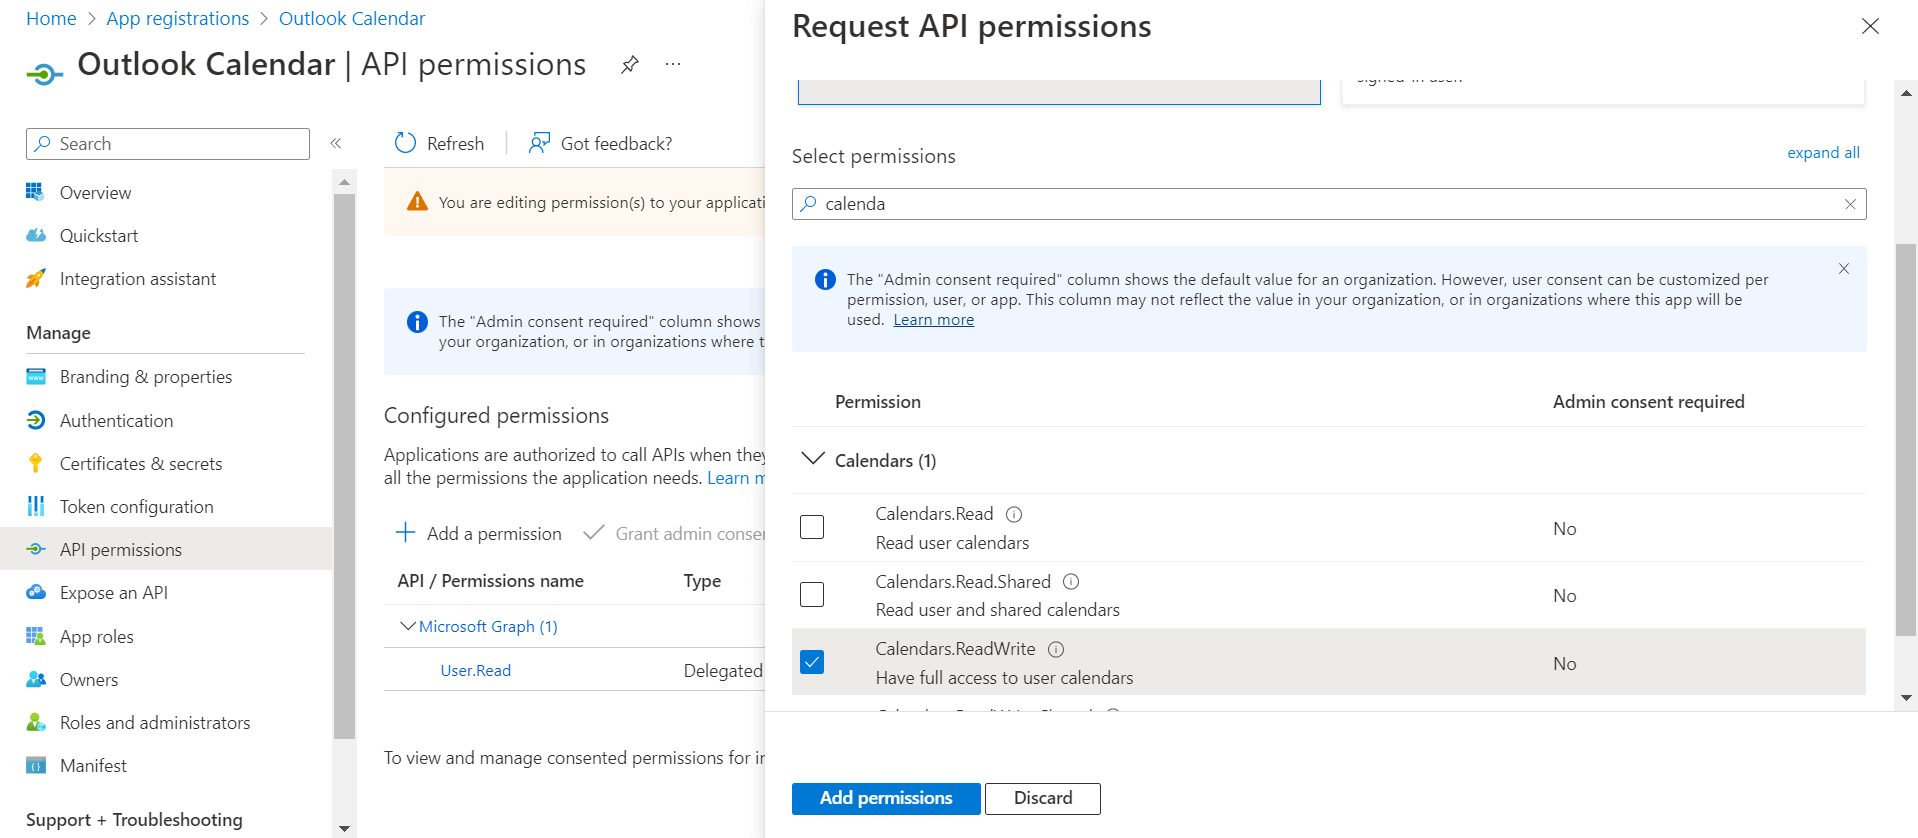Enable the Calendars.Read.Shared checkbox
1918x838 pixels.
(812, 595)
